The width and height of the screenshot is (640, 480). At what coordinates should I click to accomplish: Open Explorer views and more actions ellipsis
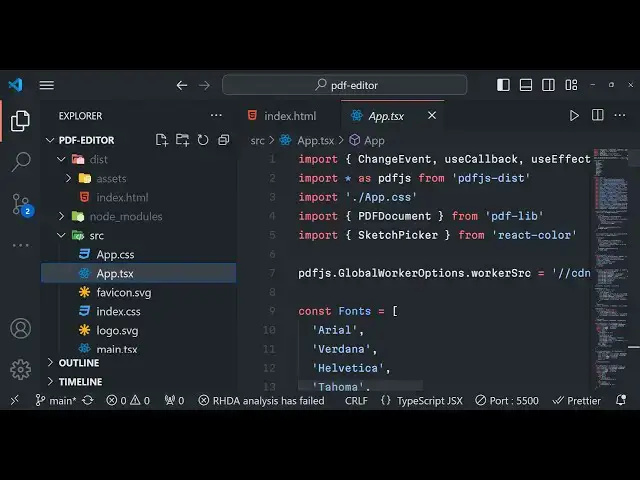pos(216,116)
